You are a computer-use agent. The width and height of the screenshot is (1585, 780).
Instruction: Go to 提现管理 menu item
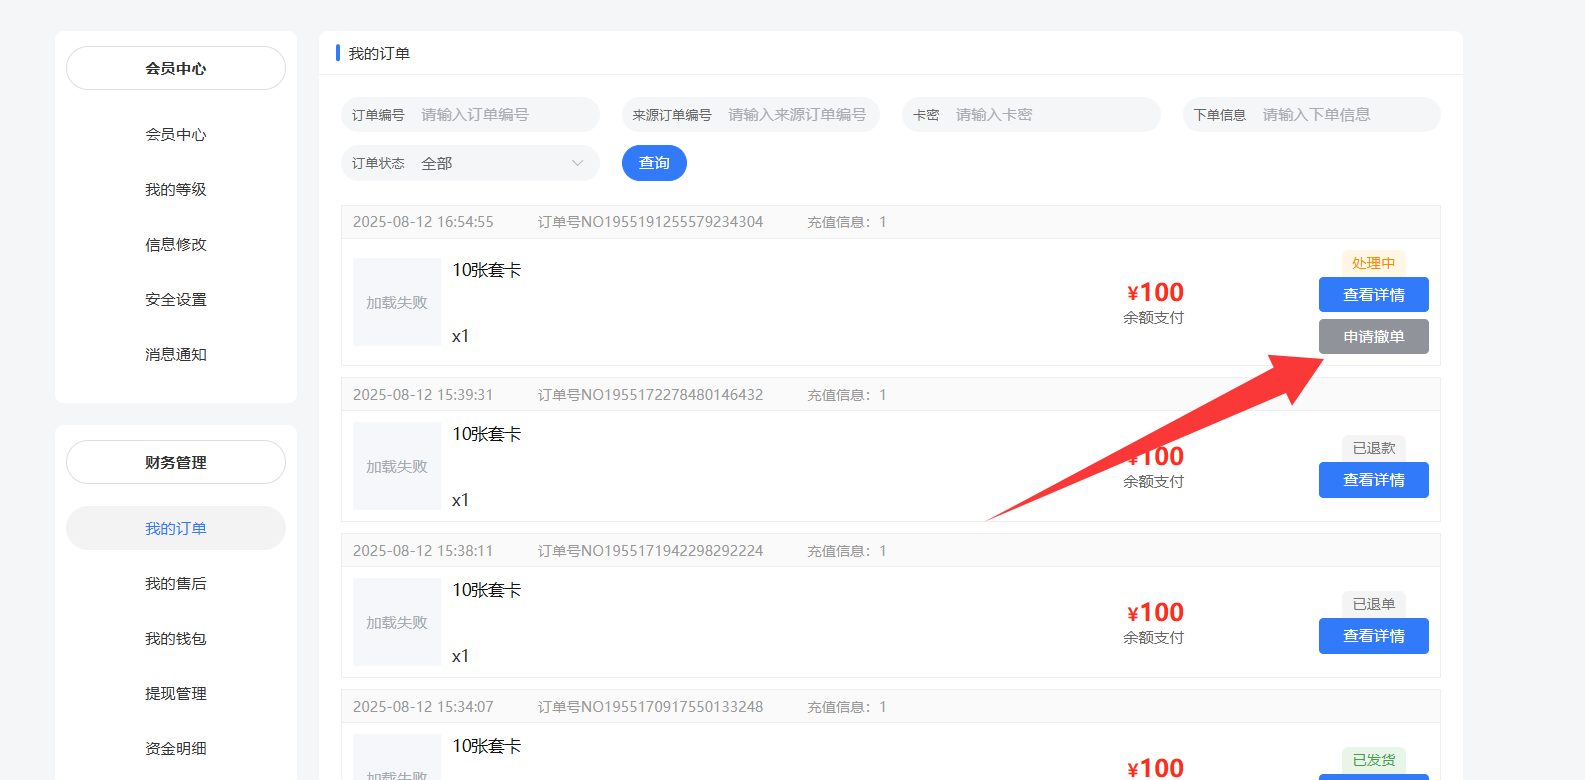pos(176,694)
